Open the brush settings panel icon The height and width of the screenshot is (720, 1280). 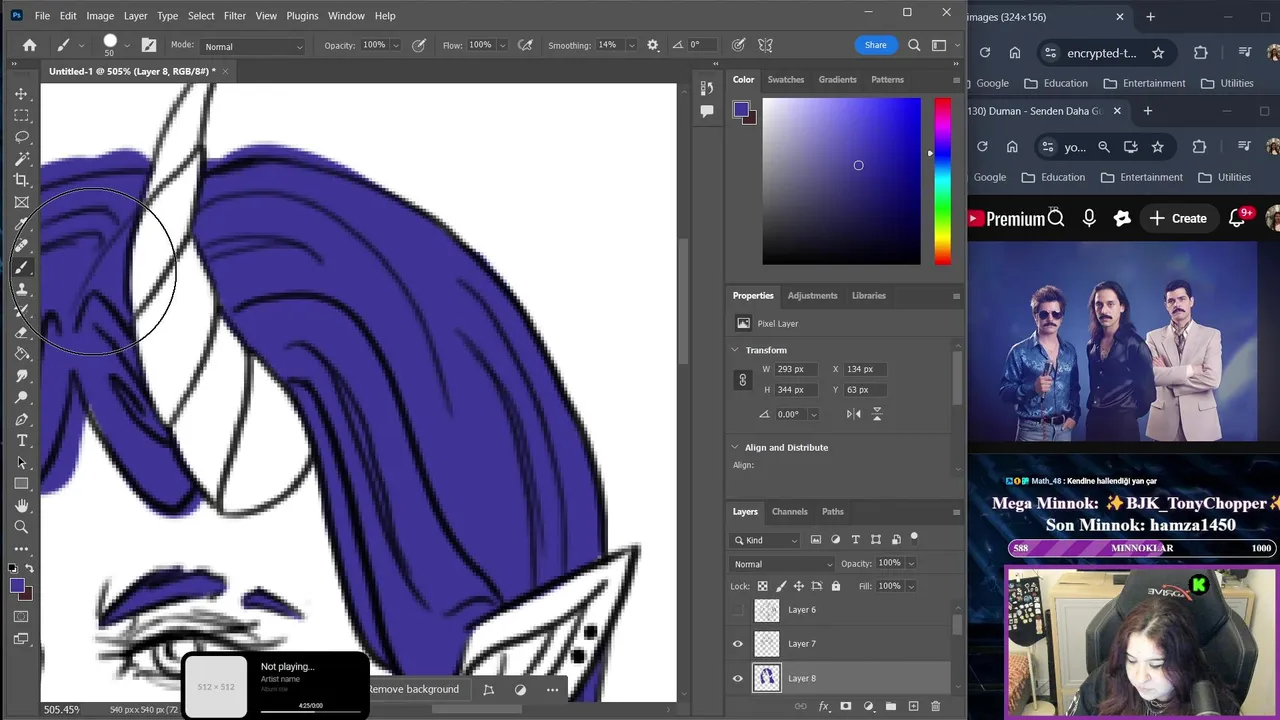click(149, 45)
